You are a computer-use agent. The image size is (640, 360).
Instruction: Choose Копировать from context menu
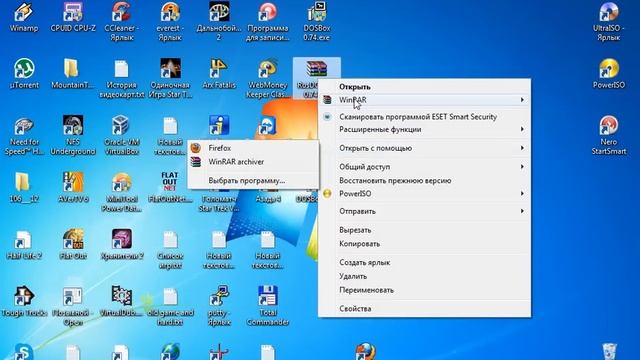(x=424, y=244)
